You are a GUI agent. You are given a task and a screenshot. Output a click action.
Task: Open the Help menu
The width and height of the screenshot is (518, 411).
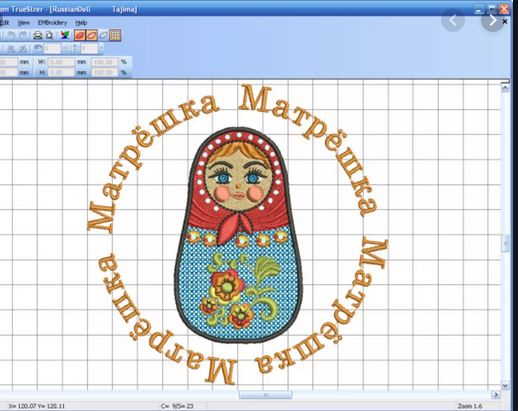pyautogui.click(x=81, y=23)
